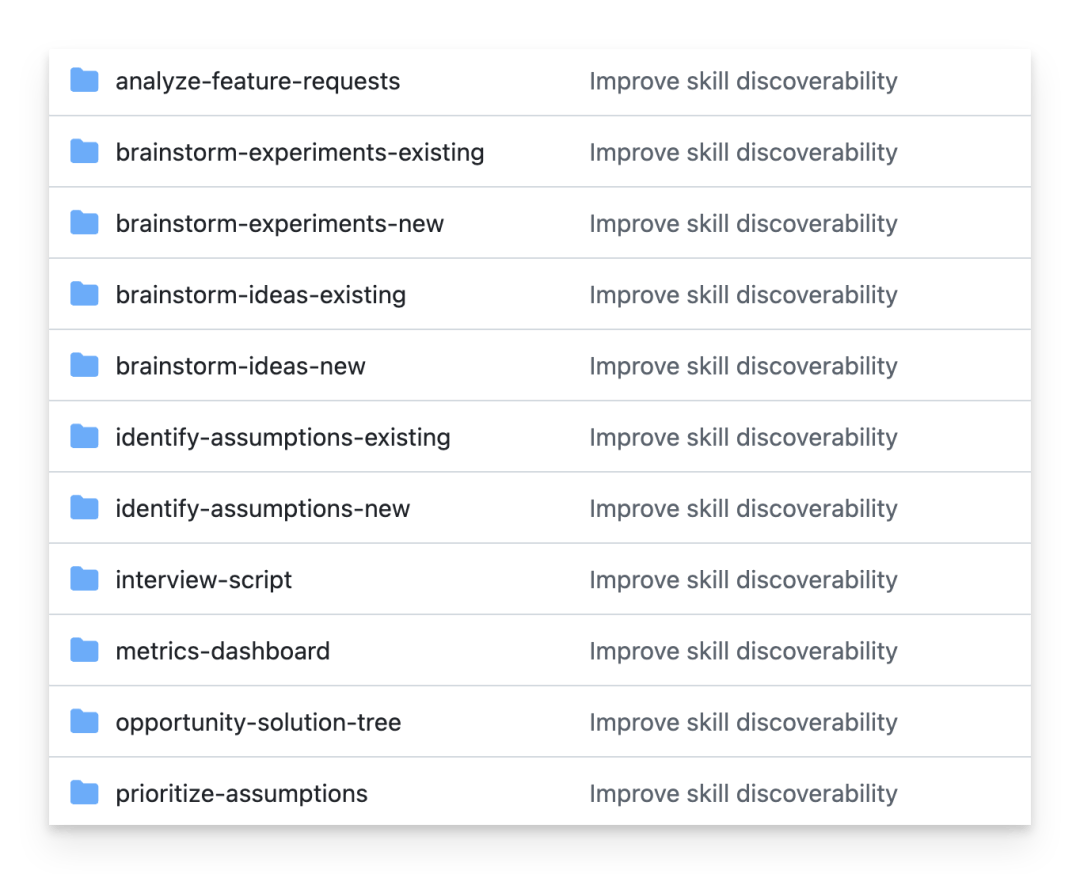Image resolution: width=1080 pixels, height=874 pixels.
Task: Click the folder icon beside brainstorm-ideas-existing
Action: tap(84, 294)
